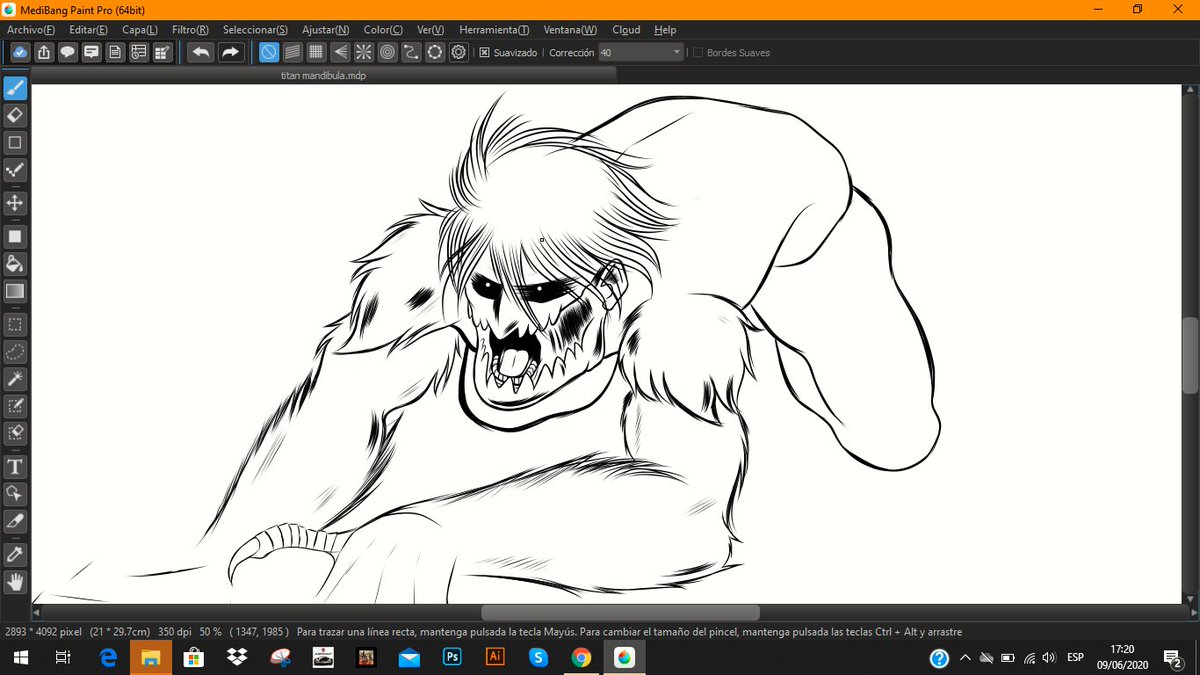Open Photoshop from the taskbar
Screen dimensions: 1200x675
(x=452, y=657)
